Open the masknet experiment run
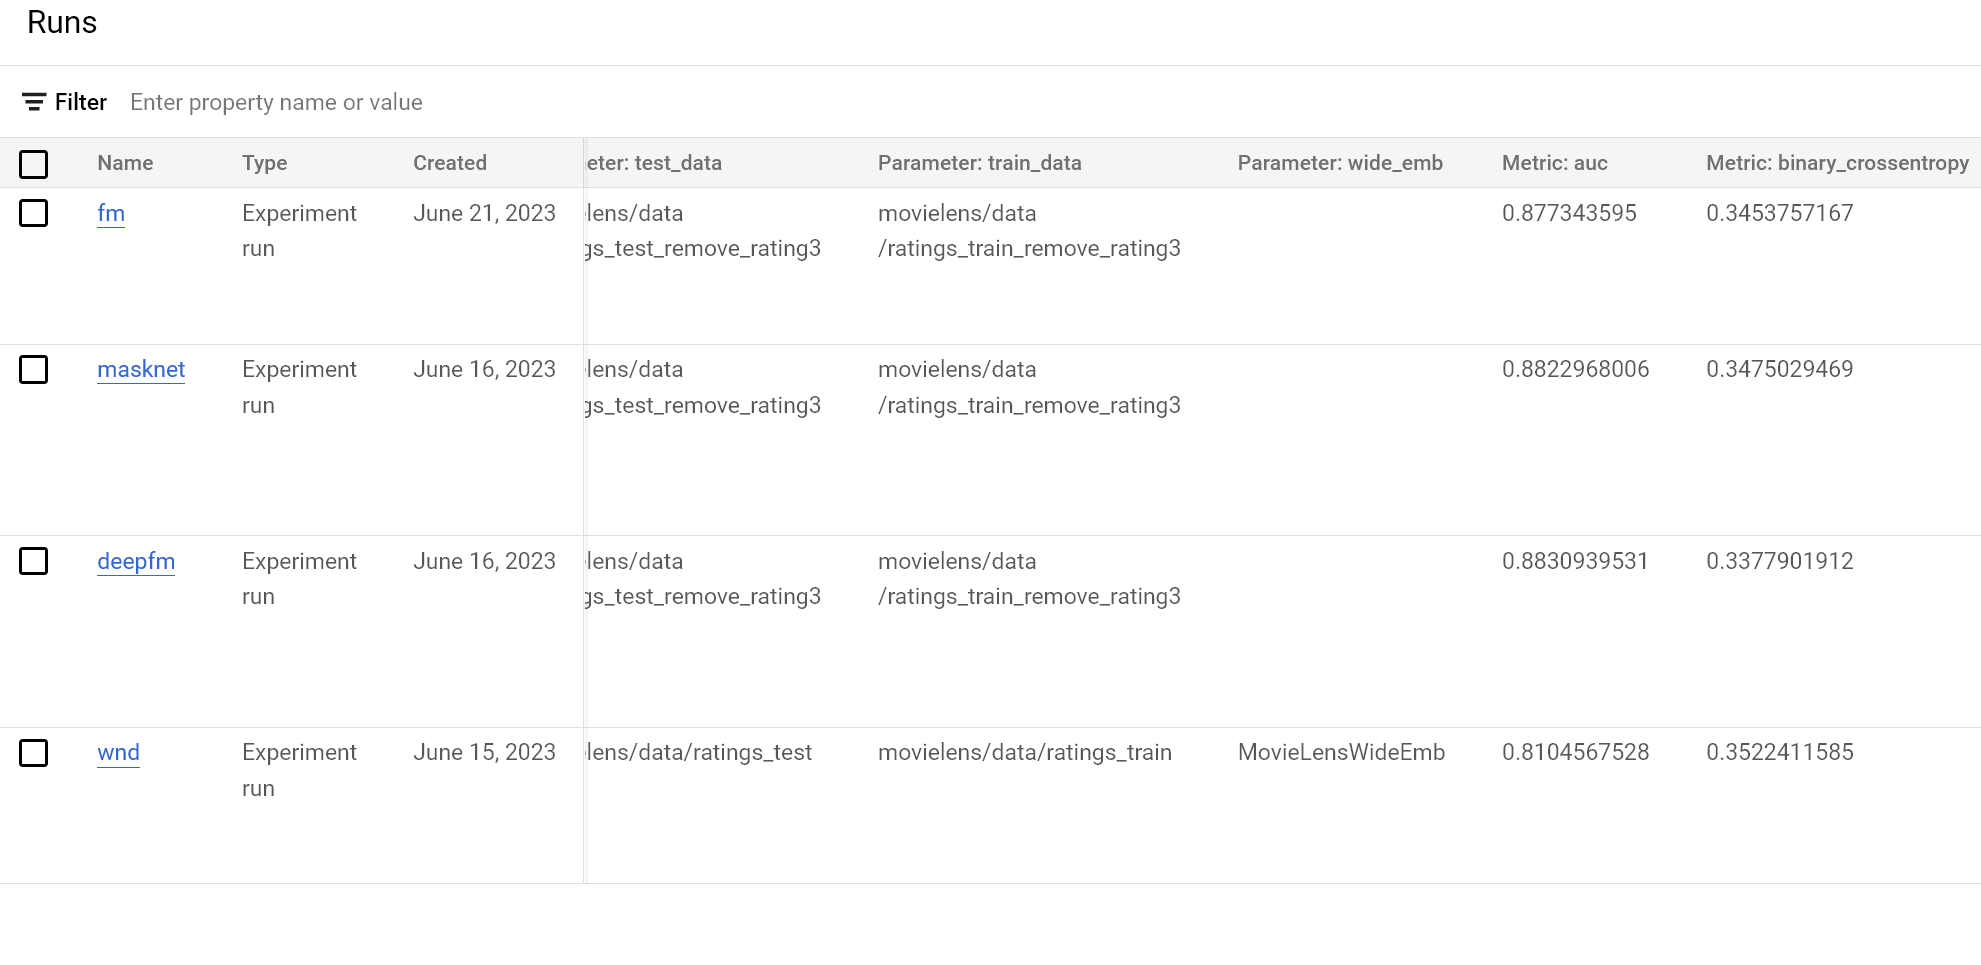Viewport: 1981px width, 965px height. pyautogui.click(x=140, y=369)
